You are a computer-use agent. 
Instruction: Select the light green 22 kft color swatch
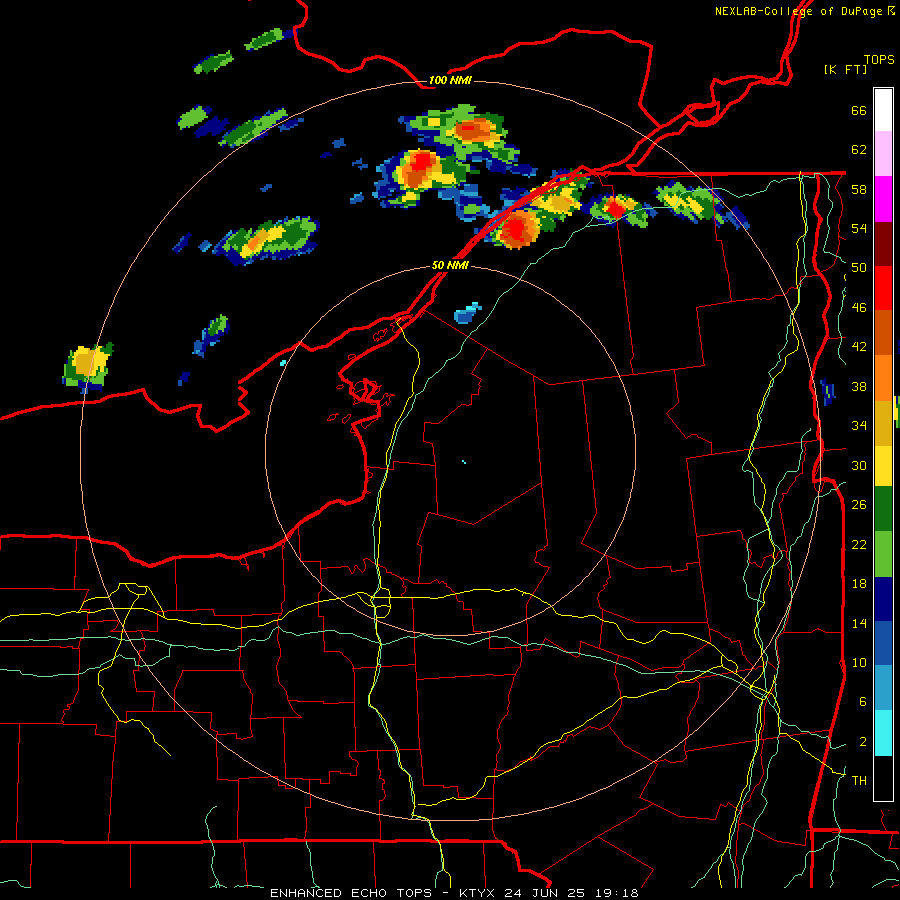(883, 554)
